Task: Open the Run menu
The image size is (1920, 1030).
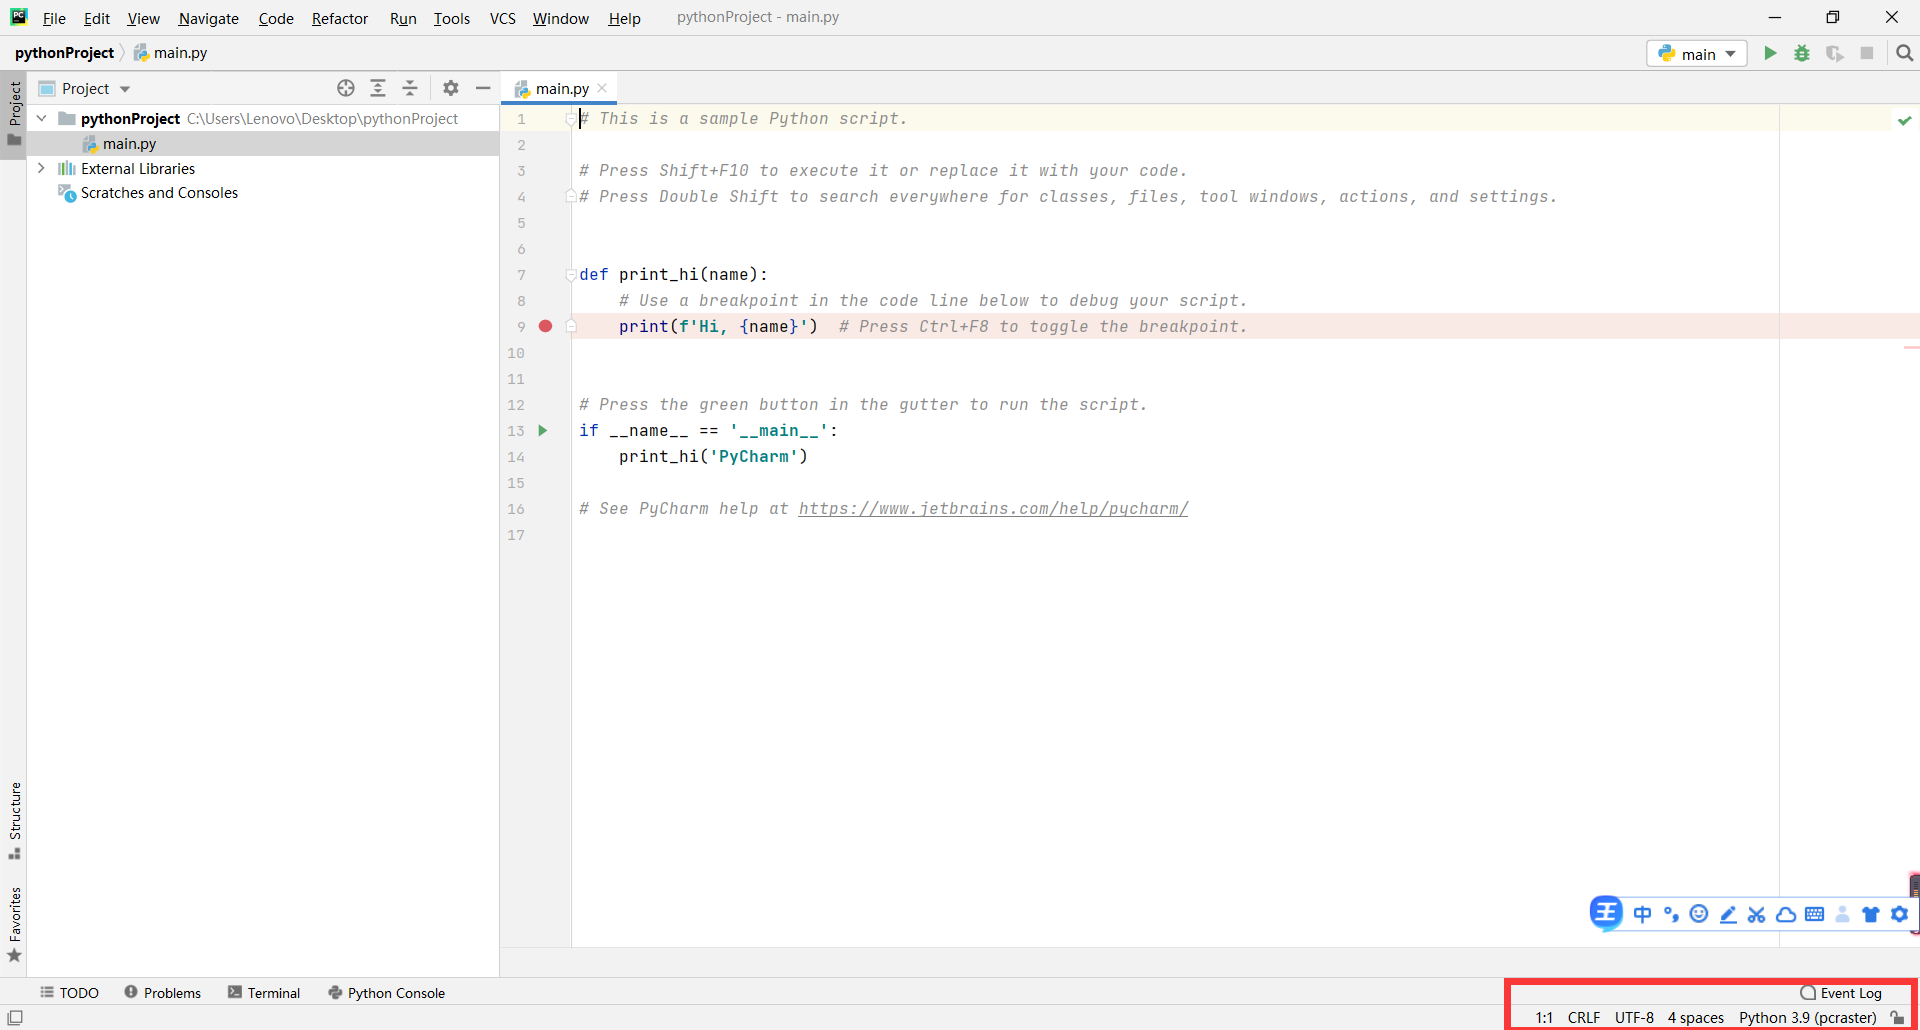Action: point(403,18)
